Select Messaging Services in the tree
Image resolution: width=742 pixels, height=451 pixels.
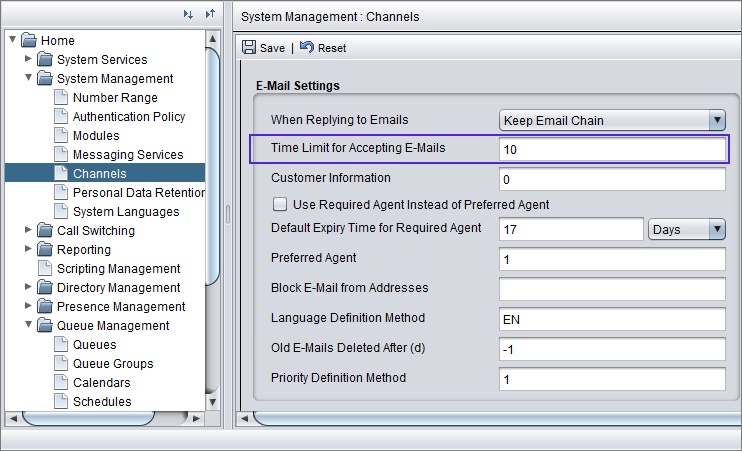coord(127,155)
